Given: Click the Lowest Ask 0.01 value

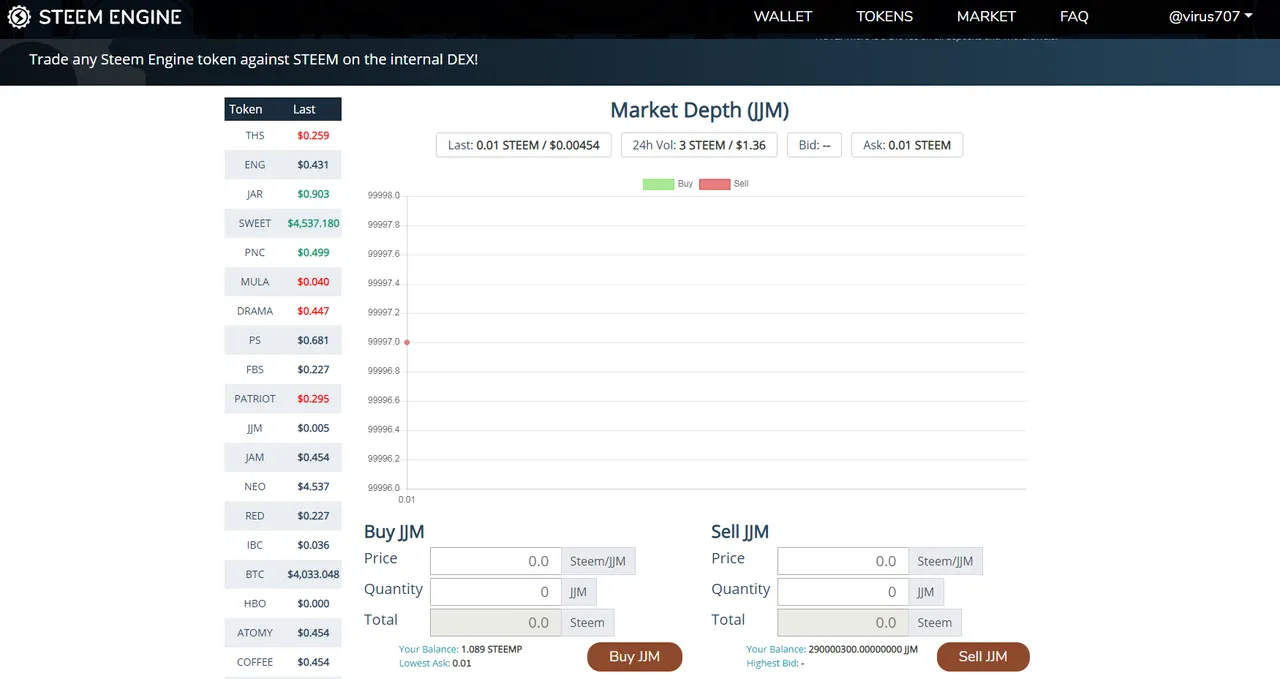Looking at the screenshot, I should [462, 663].
